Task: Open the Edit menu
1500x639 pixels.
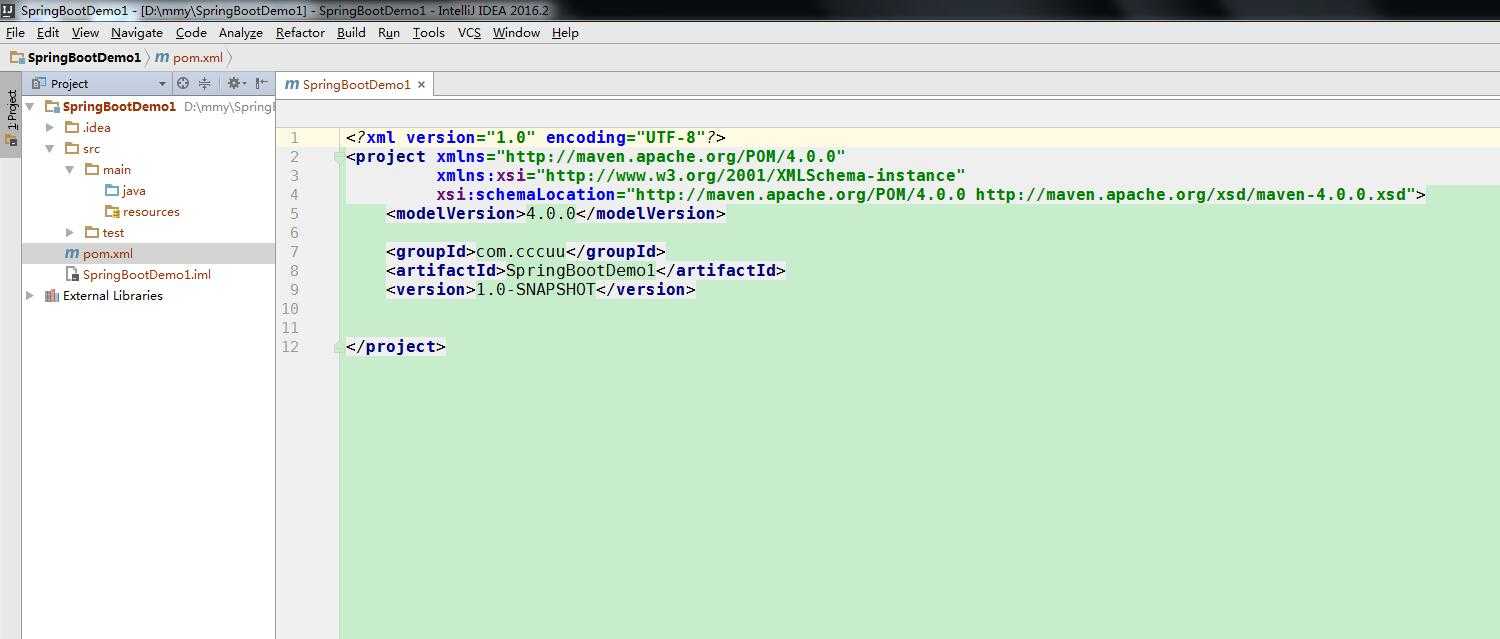Action: [x=48, y=32]
